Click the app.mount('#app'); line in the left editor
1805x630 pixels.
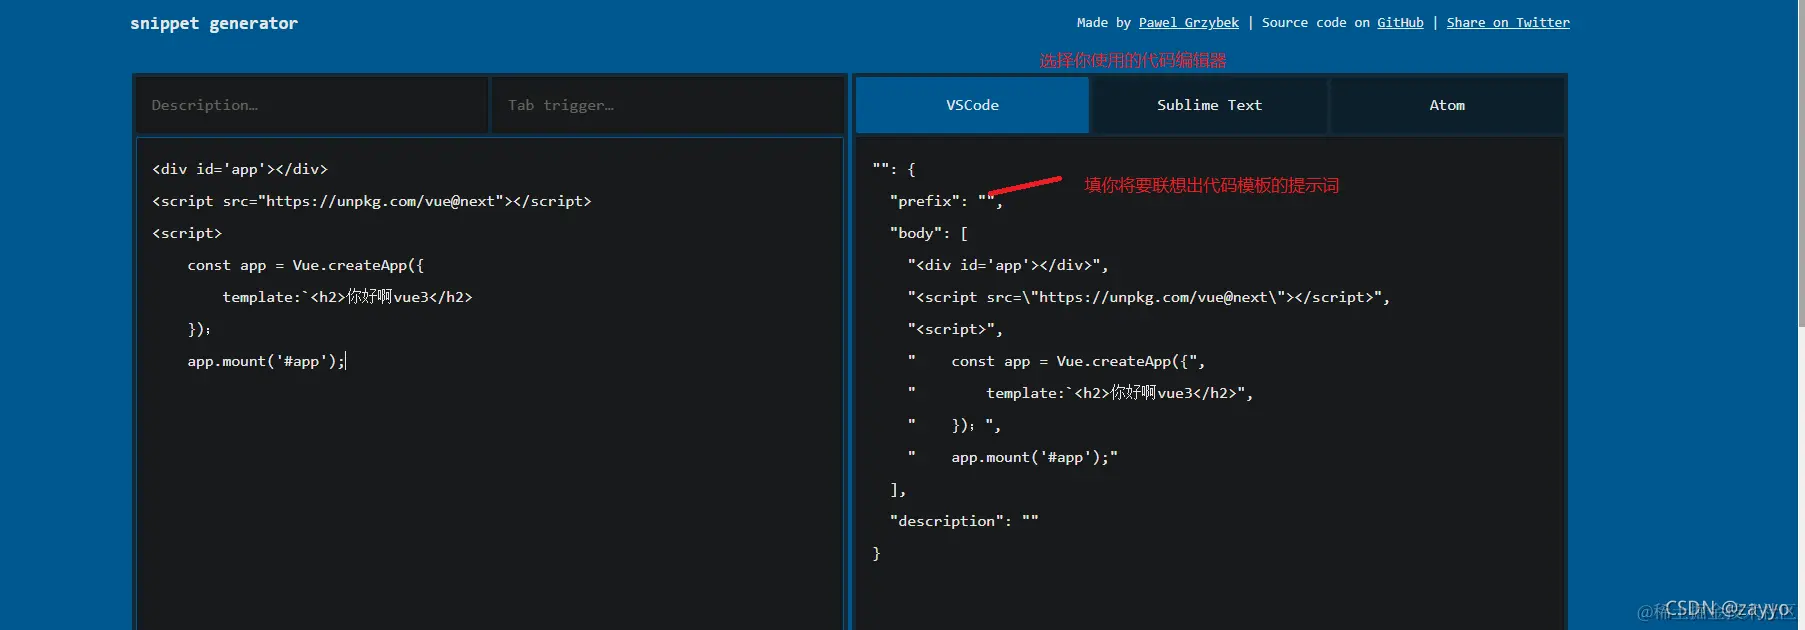pyautogui.click(x=265, y=361)
